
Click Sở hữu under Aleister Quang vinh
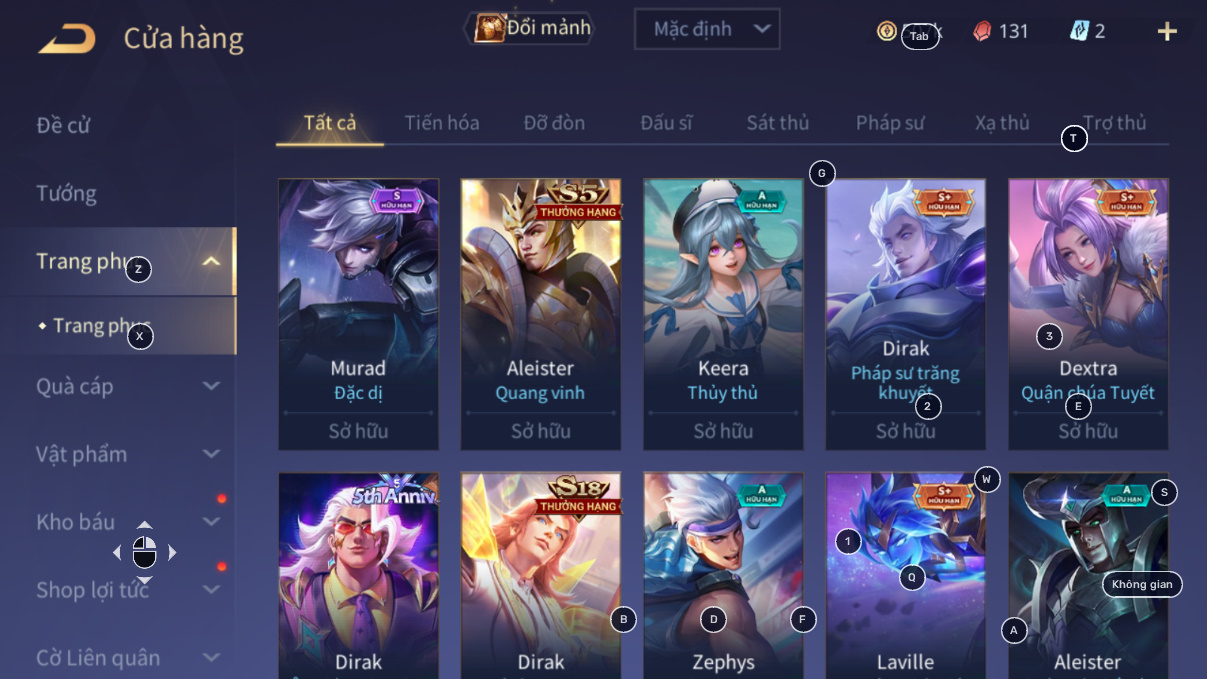(541, 431)
